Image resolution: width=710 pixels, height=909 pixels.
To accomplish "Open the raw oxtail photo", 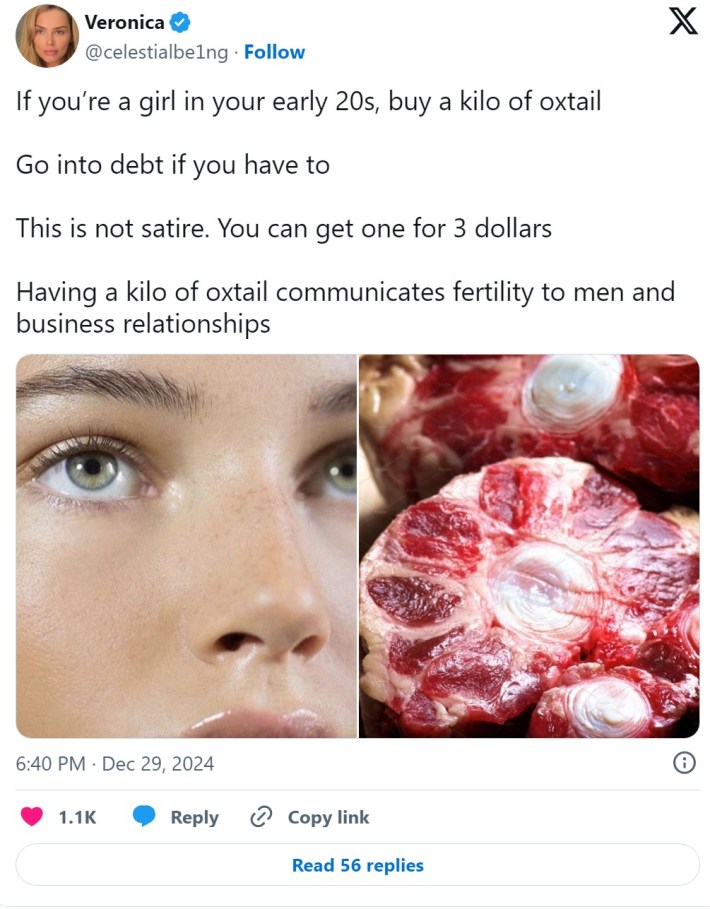I will (x=529, y=546).
